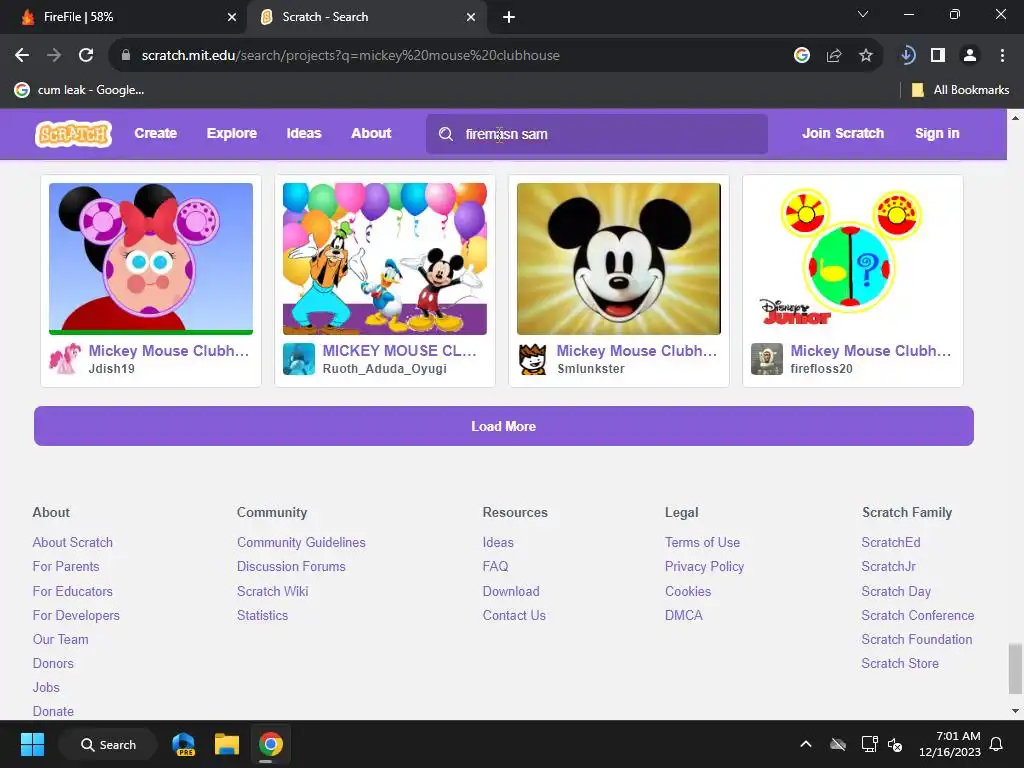The height and width of the screenshot is (768, 1024).
Task: Open the Minnie Mouse project thumbnail
Action: 151,259
